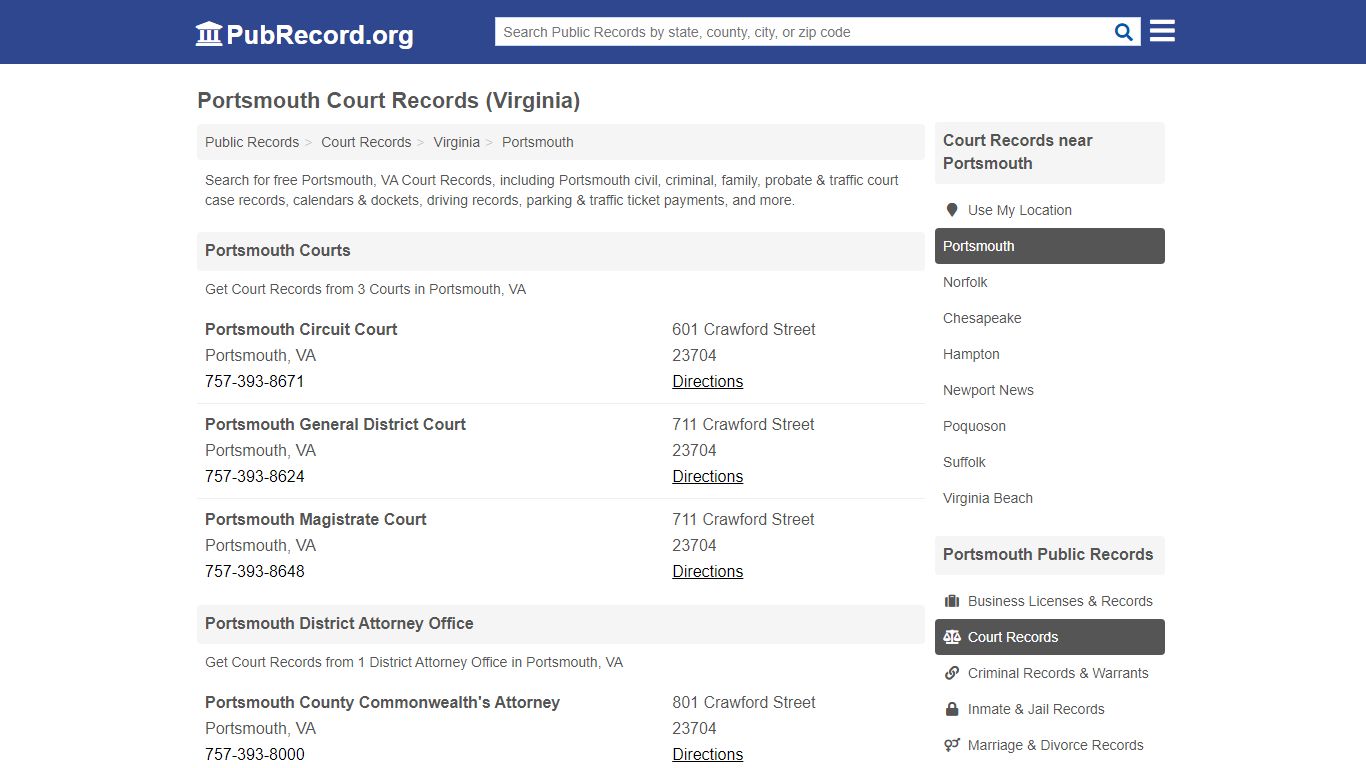Open Criminal Records & Warrants category
Screen dimensions: 1366x768
(x=1050, y=673)
